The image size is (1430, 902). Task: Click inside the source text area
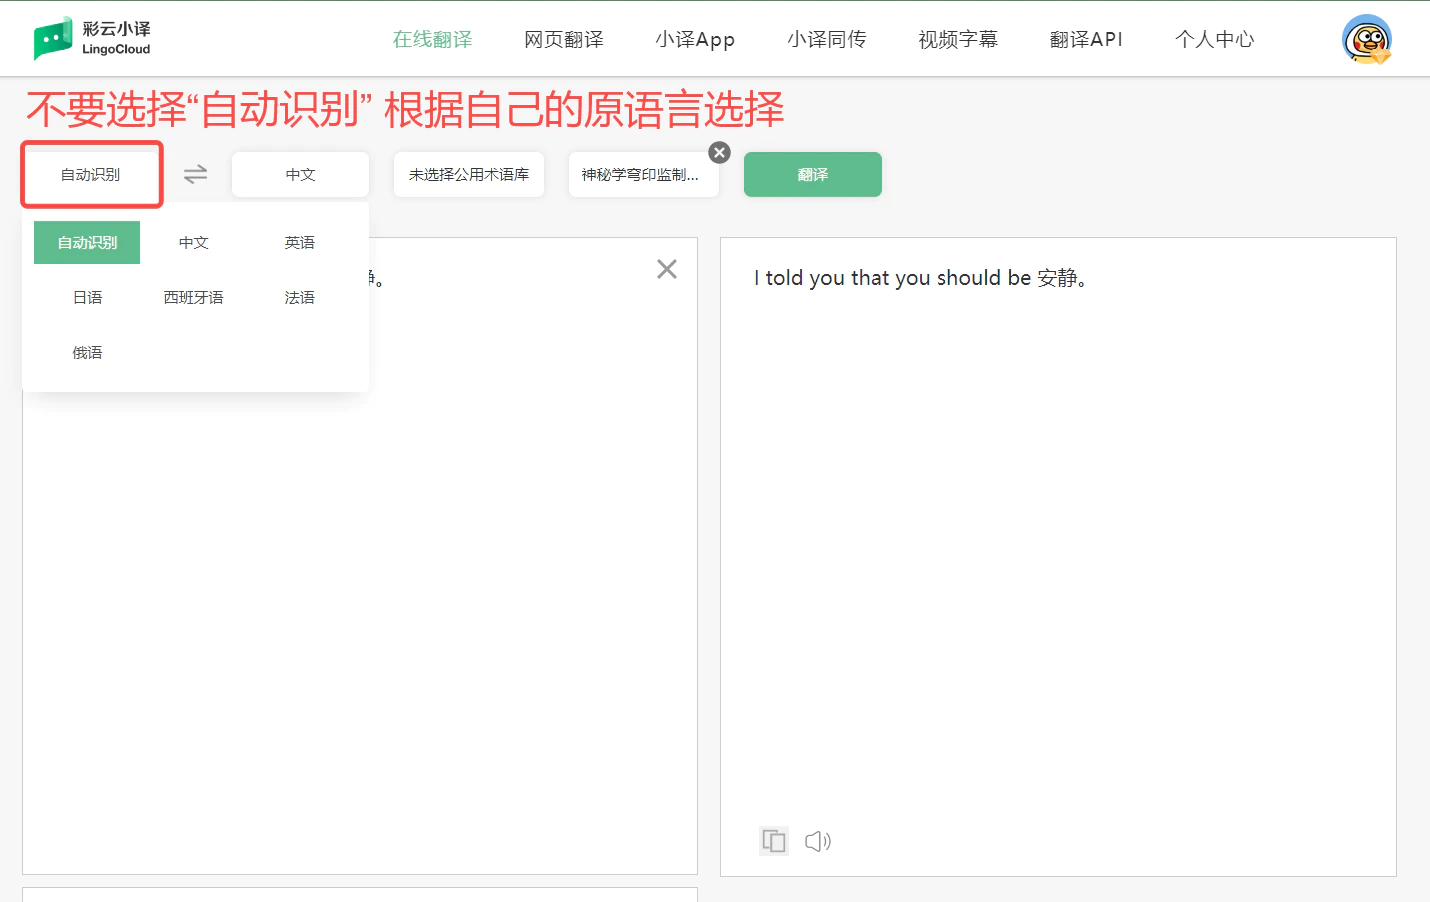pos(360,600)
